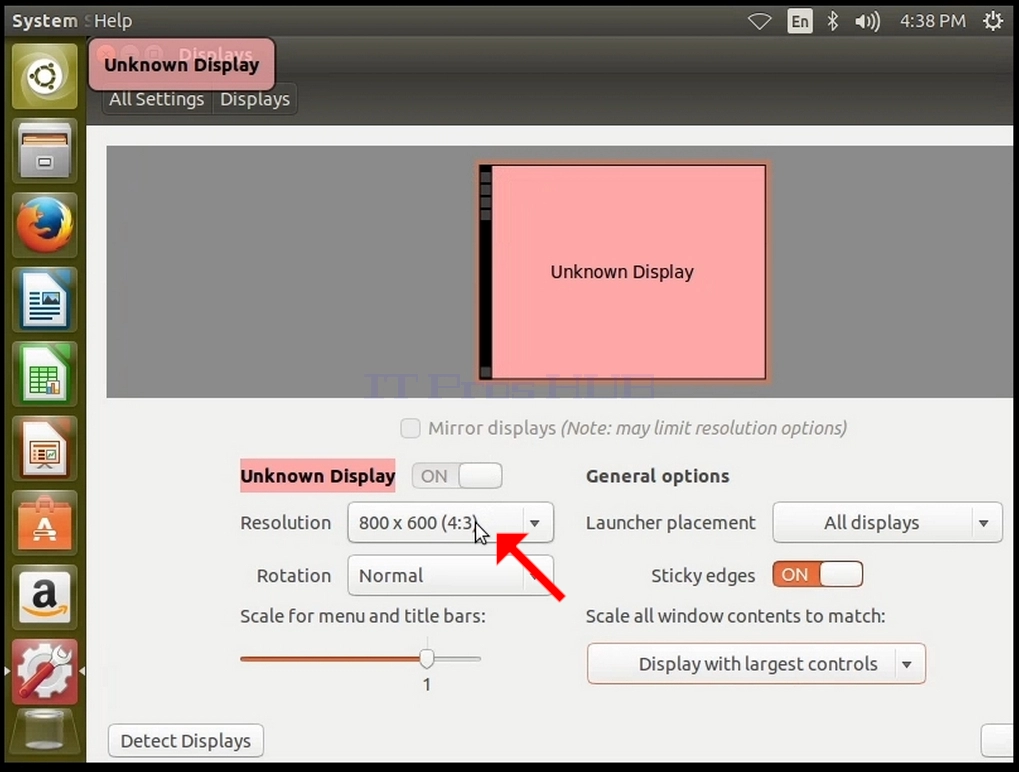Screen dimensions: 1019x772
Task: Open the session power gear menu
Action: (x=992, y=21)
